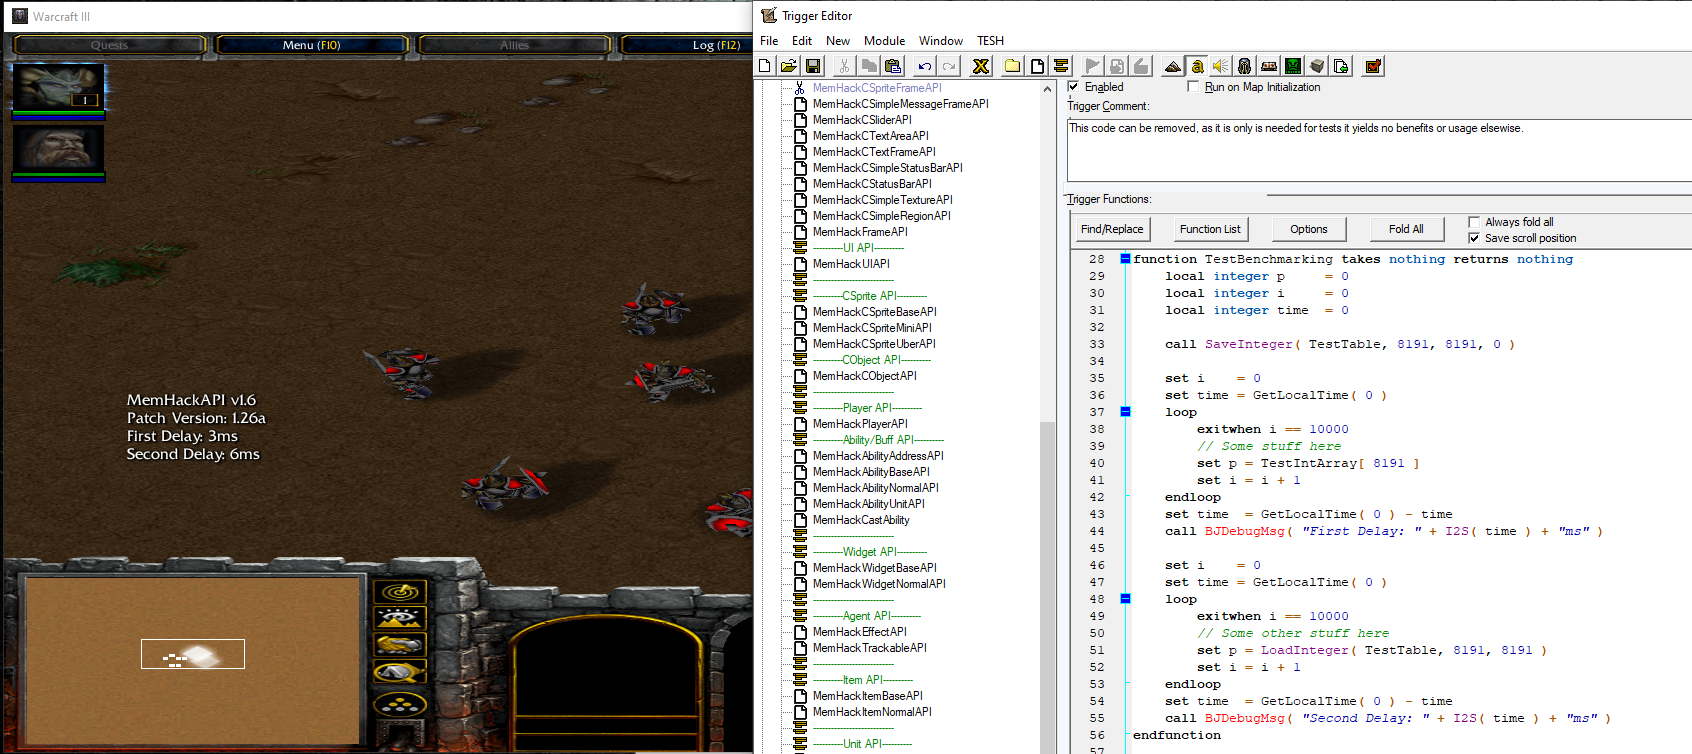This screenshot has width=1692, height=754.
Task: Click the Warcraft III minimap
Action: (192, 661)
